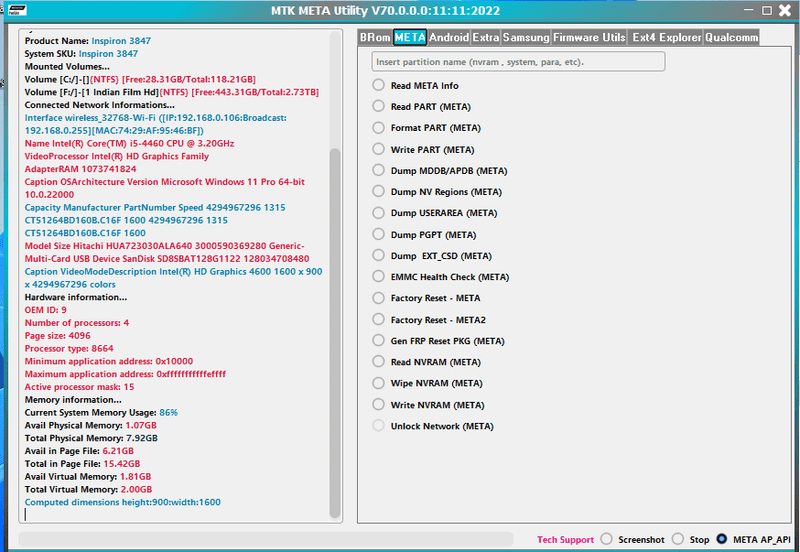Click 'Avail Physical Memory: 1.07GB' line
This screenshot has width=800, height=552.
coord(90,425)
